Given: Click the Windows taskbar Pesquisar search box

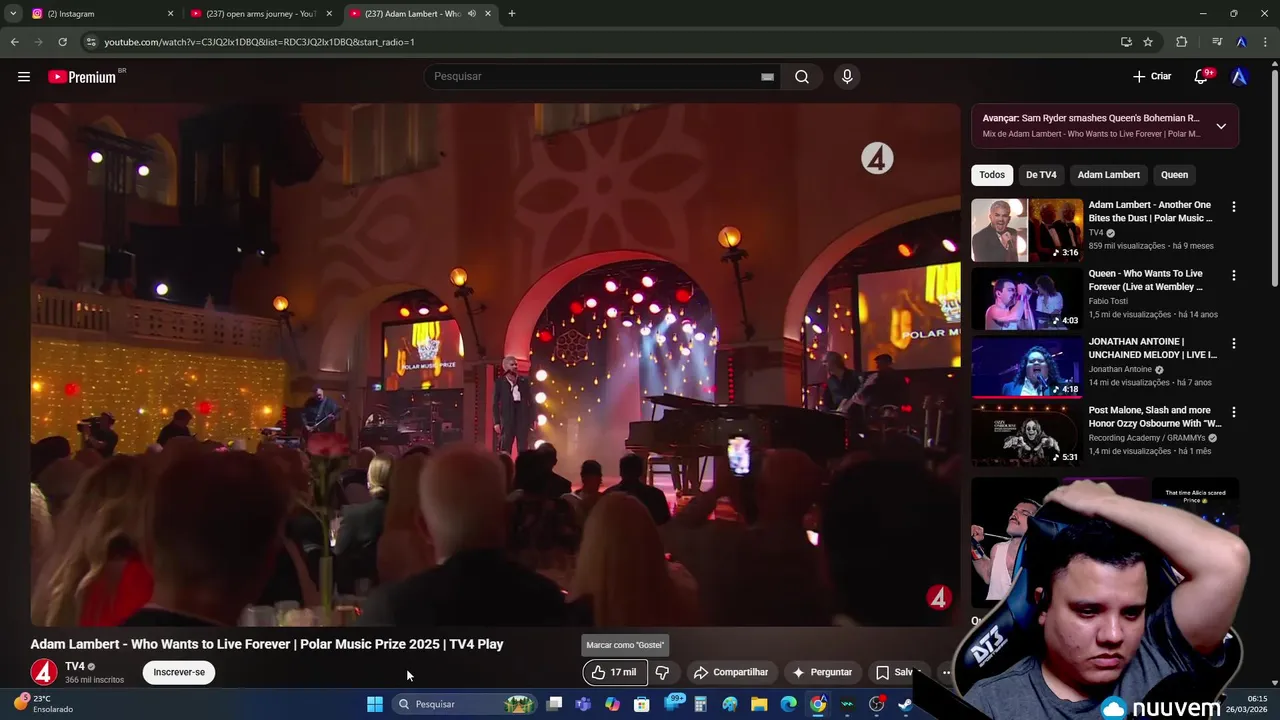Looking at the screenshot, I should 464,704.
